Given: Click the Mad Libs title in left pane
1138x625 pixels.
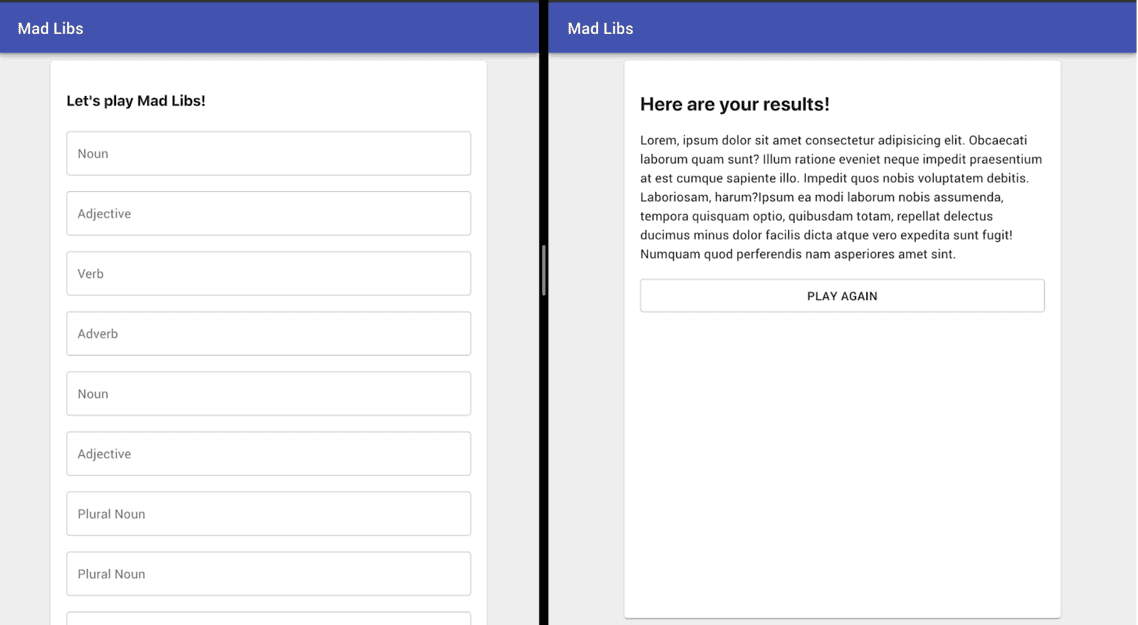Looking at the screenshot, I should 50,28.
